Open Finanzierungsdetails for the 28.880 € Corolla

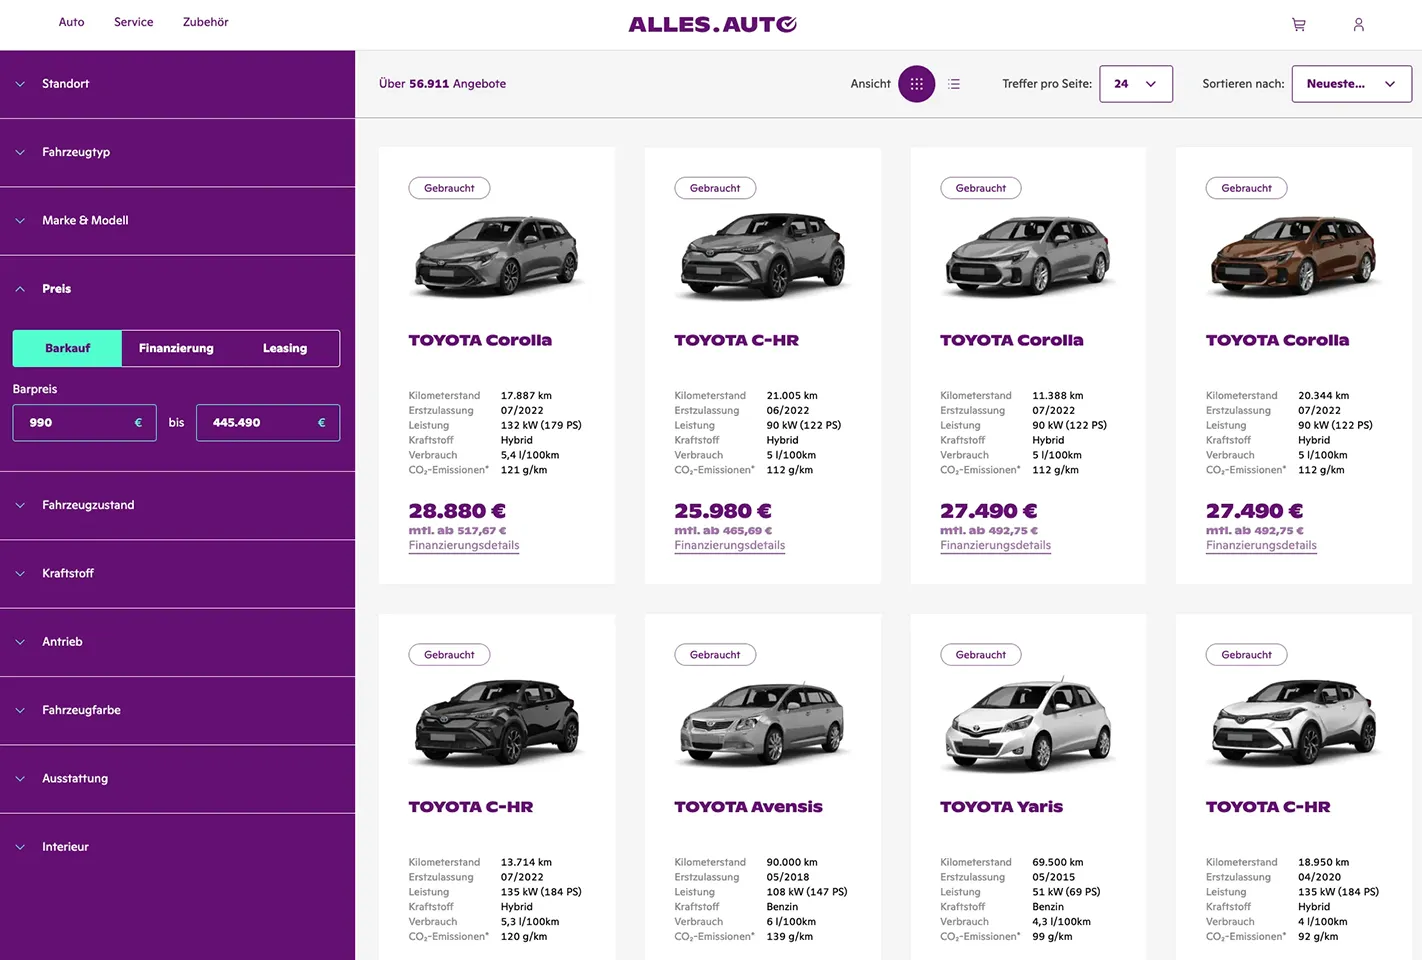click(464, 546)
